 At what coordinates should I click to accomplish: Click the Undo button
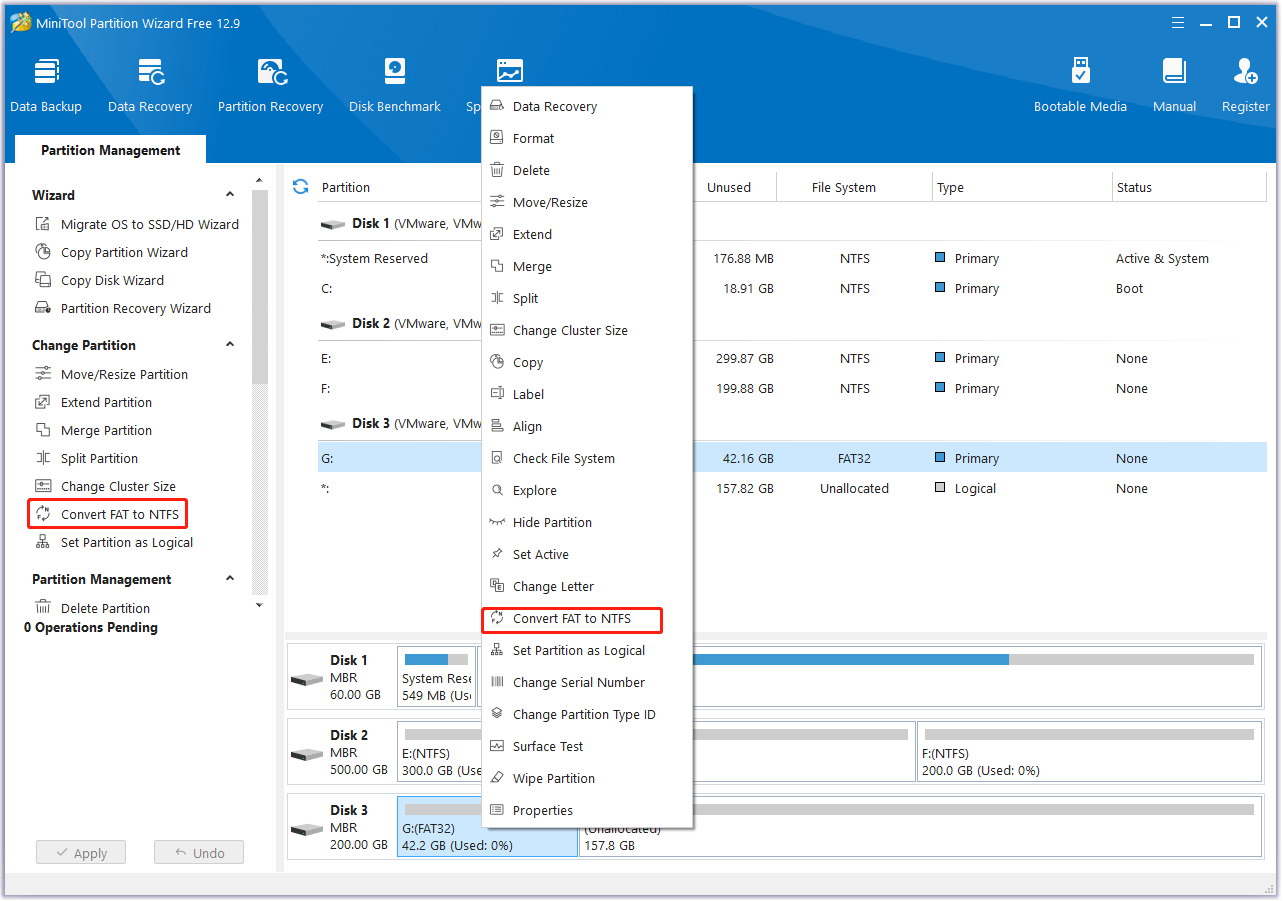(199, 853)
